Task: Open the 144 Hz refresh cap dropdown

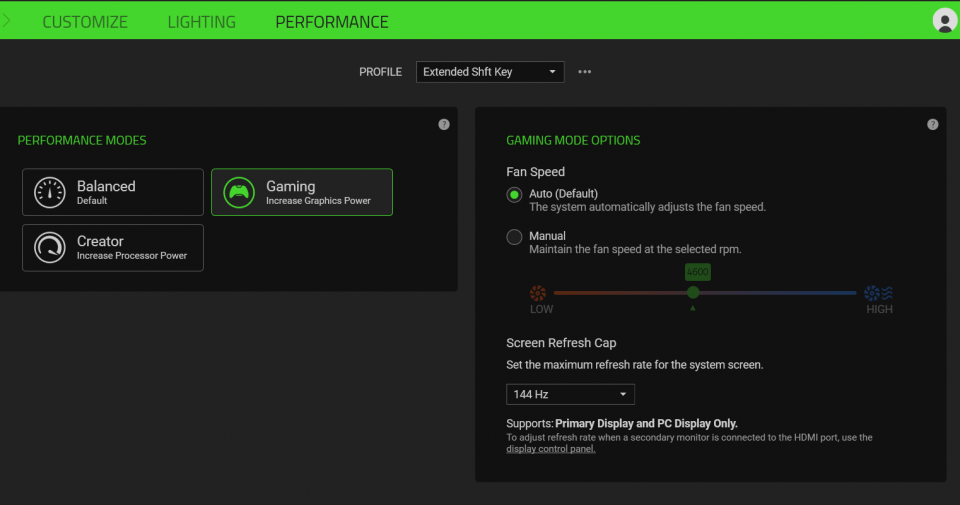Action: click(x=570, y=394)
